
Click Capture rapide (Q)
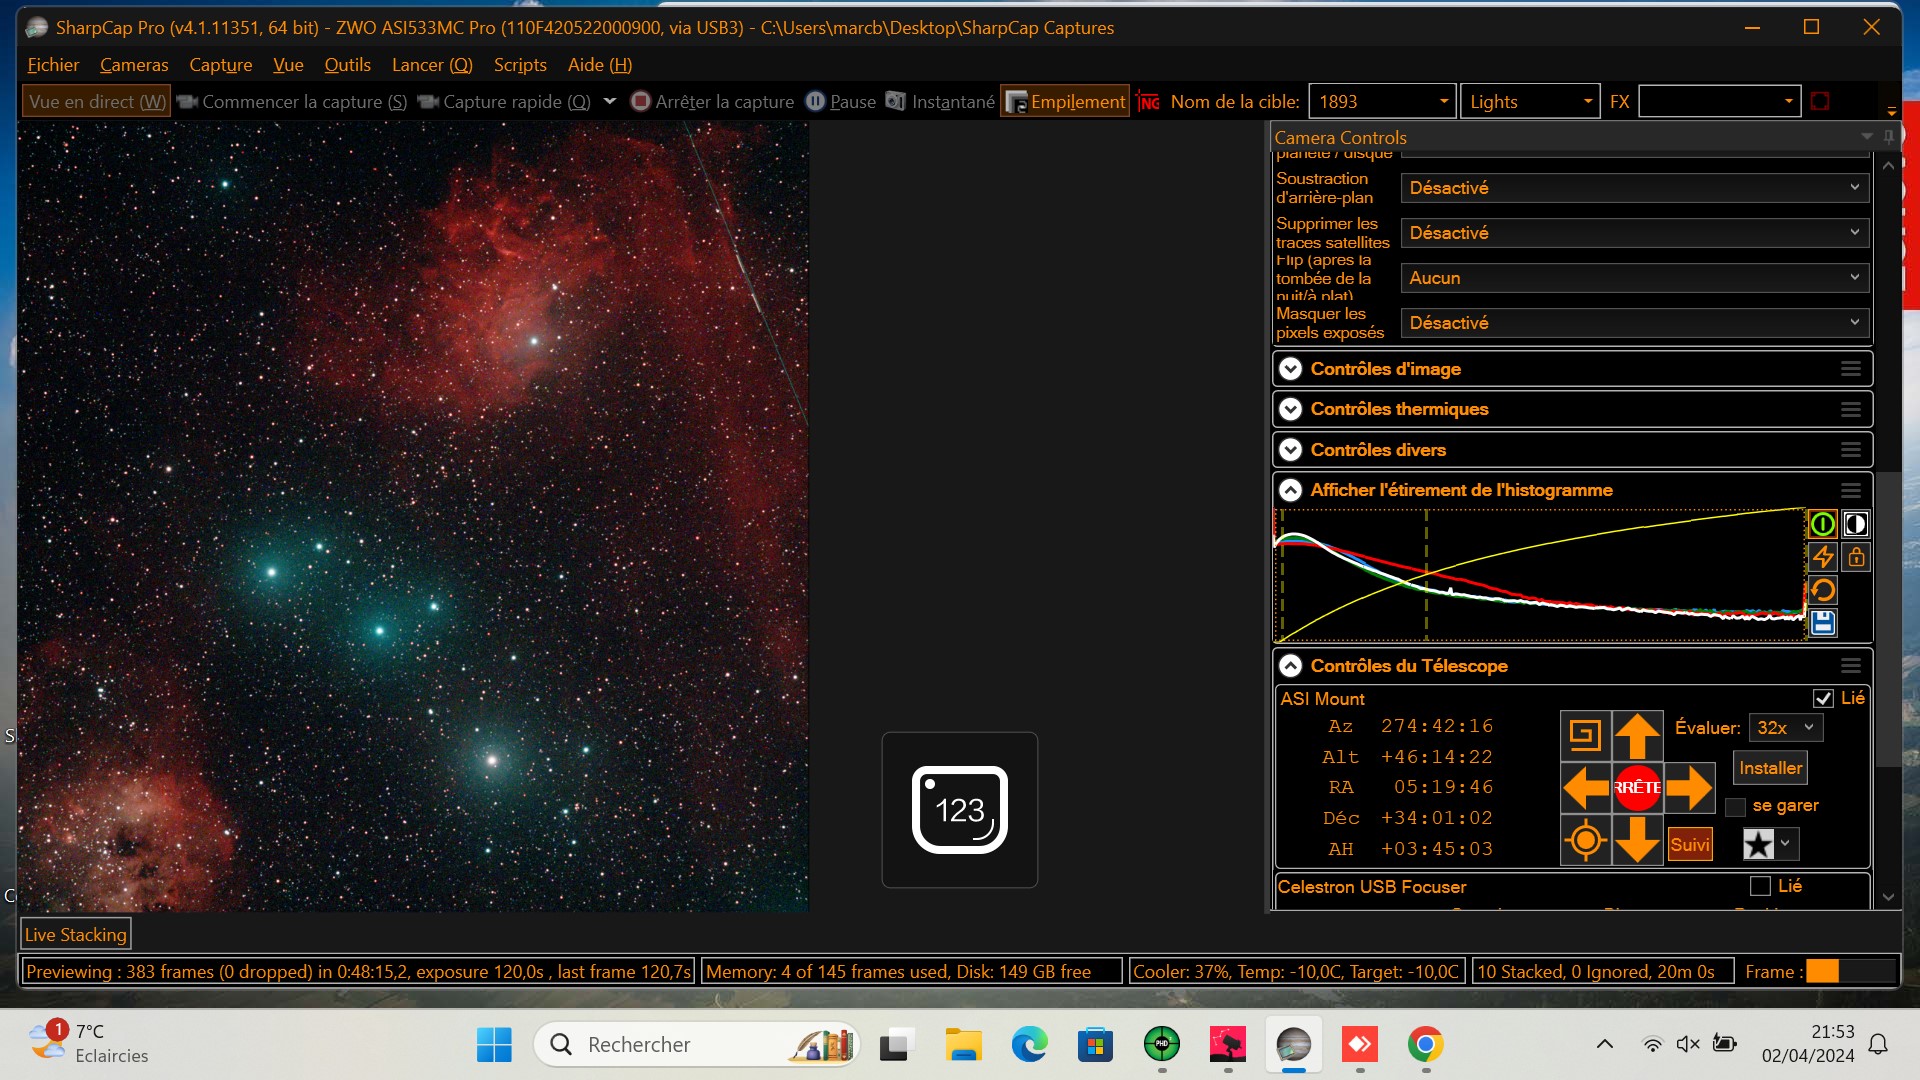(505, 101)
